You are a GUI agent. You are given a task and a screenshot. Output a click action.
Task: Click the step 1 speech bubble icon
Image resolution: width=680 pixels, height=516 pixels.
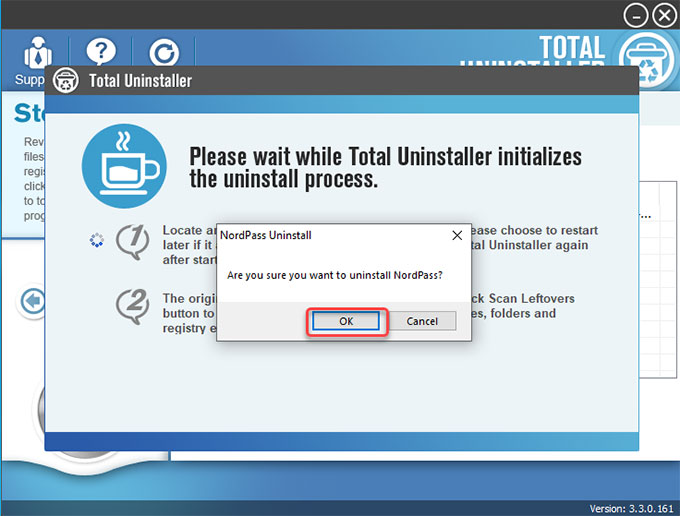tap(133, 242)
